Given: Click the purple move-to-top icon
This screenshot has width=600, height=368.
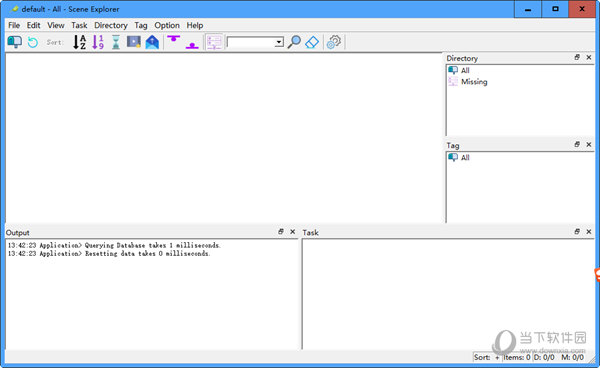Looking at the screenshot, I should (x=174, y=39).
